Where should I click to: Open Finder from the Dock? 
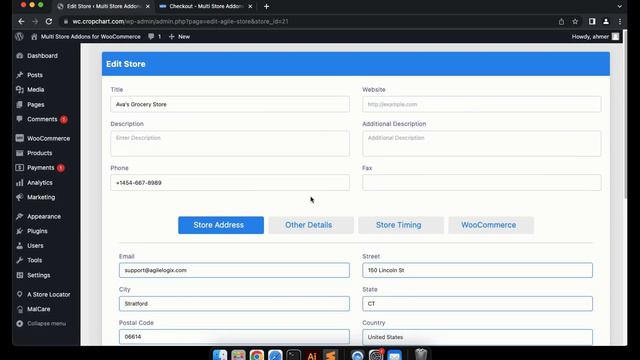click(220, 355)
